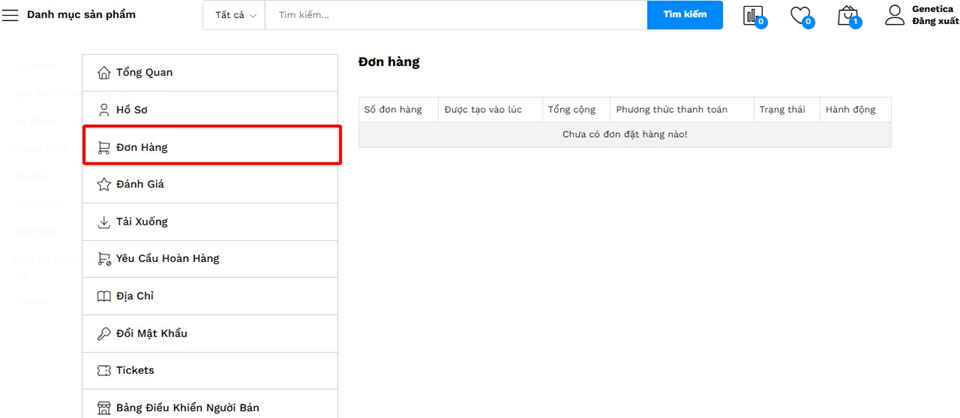Open the shopping cart icon
The image size is (960, 418).
(x=847, y=15)
